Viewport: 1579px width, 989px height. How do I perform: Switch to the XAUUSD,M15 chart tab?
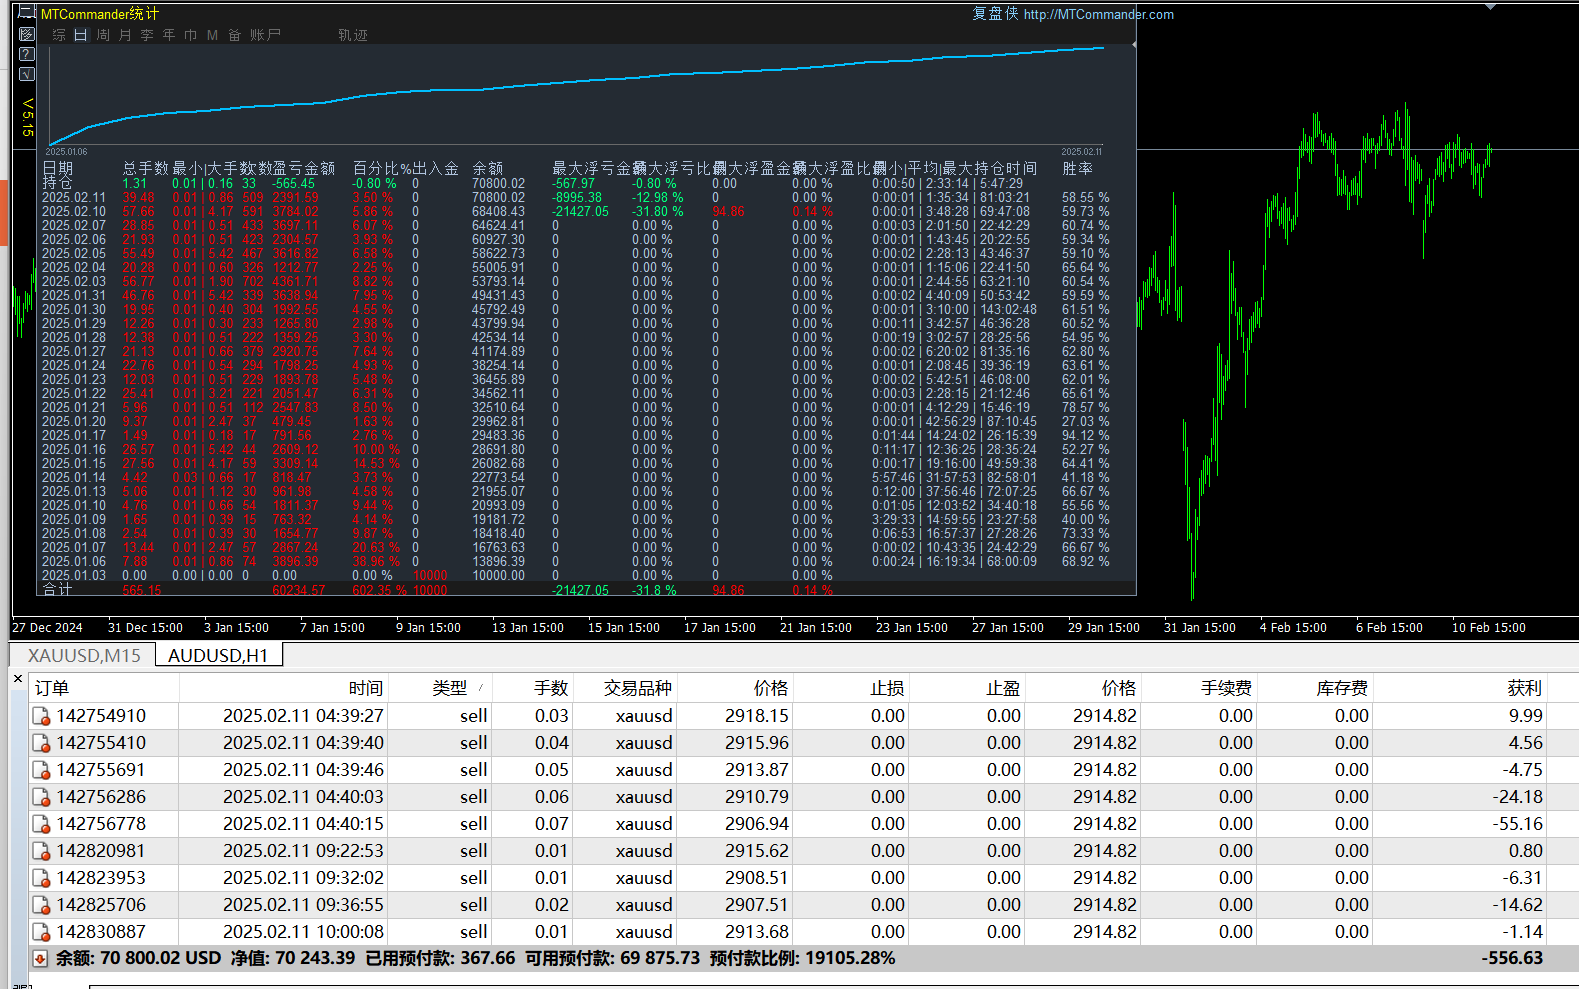tap(84, 656)
